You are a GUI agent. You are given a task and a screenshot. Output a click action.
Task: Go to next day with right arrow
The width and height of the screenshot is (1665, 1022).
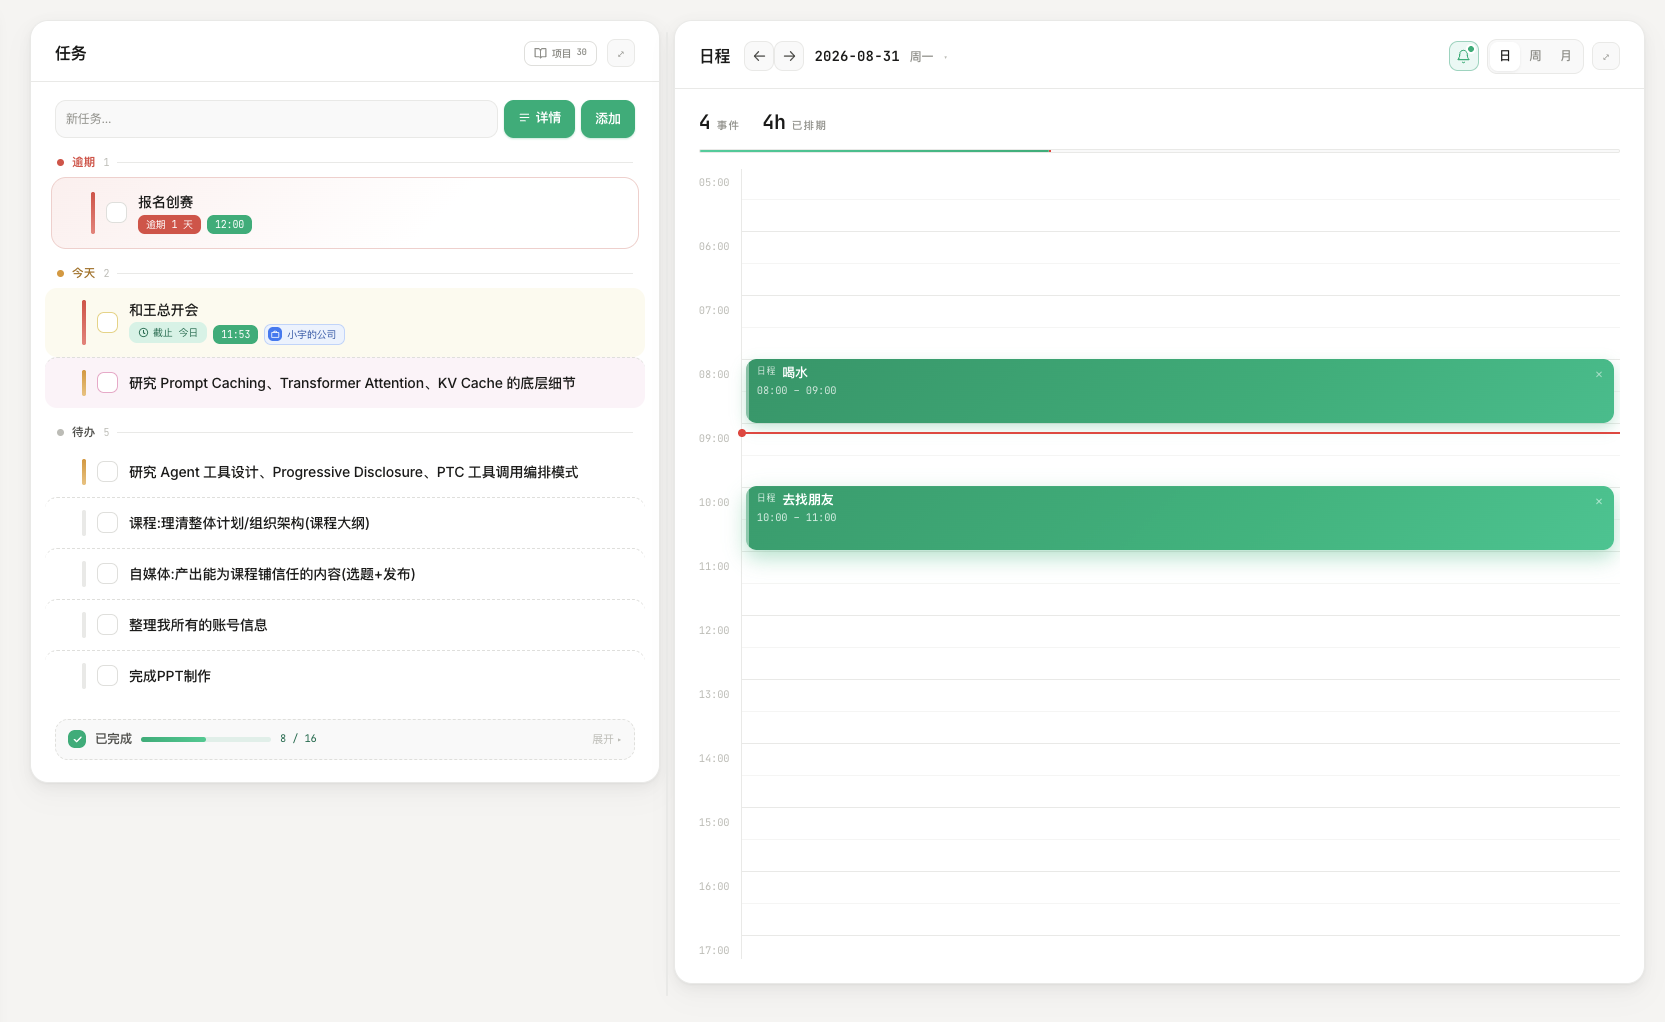click(x=789, y=56)
